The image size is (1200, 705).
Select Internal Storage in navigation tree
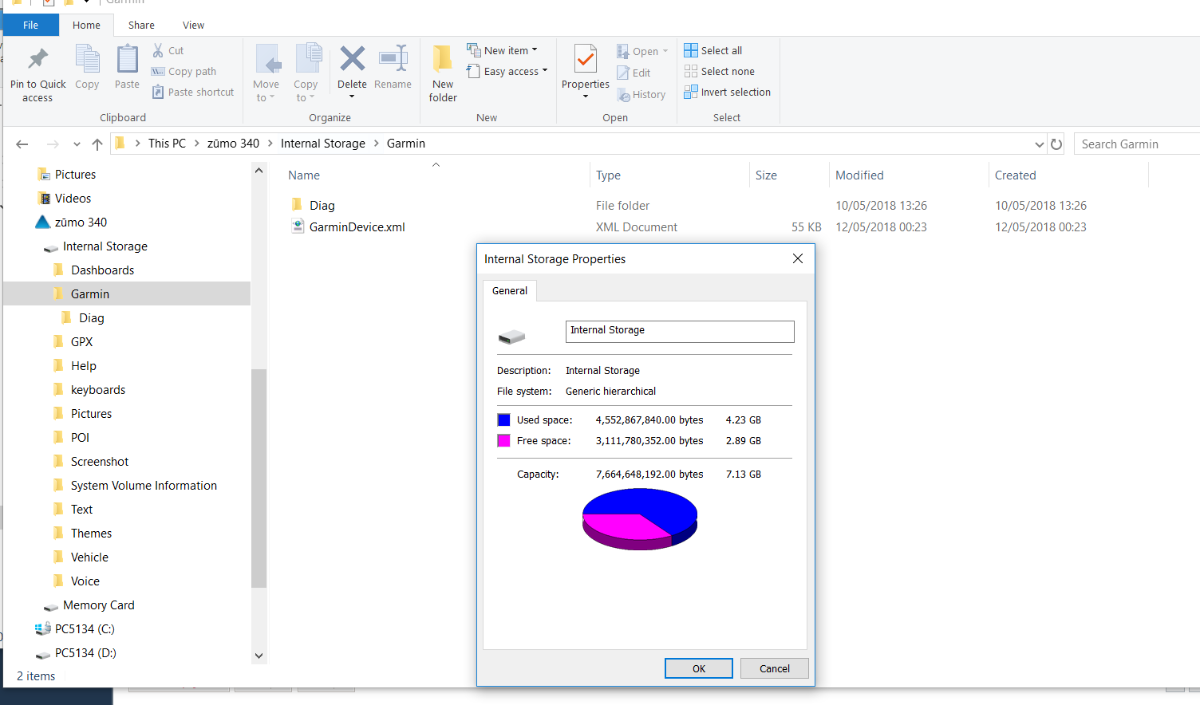point(105,246)
